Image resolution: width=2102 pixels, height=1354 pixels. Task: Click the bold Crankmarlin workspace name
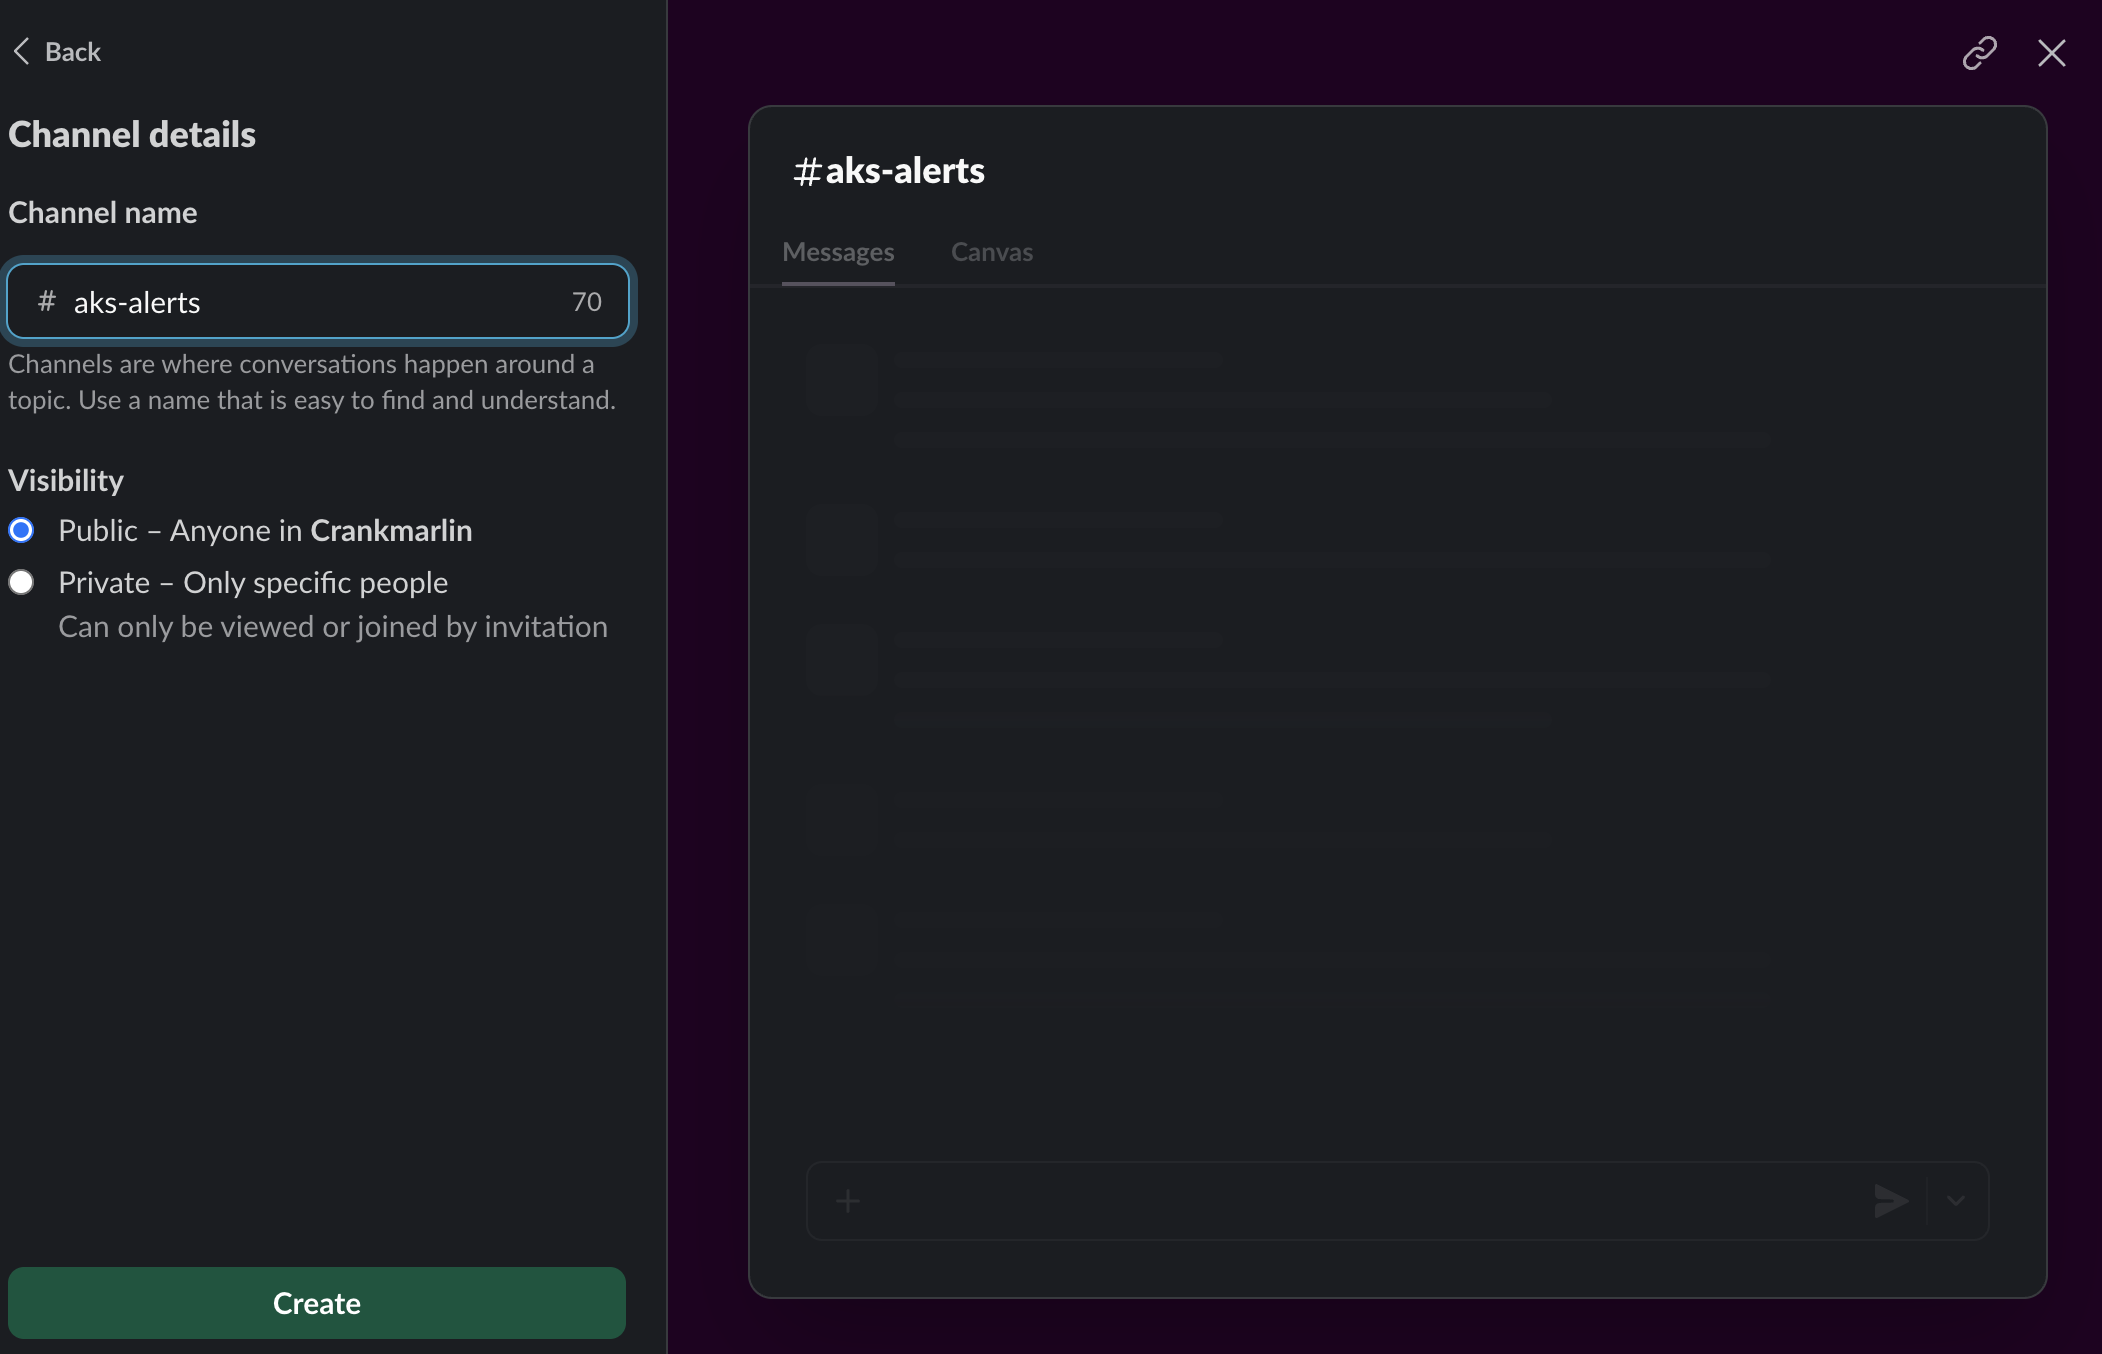391,530
